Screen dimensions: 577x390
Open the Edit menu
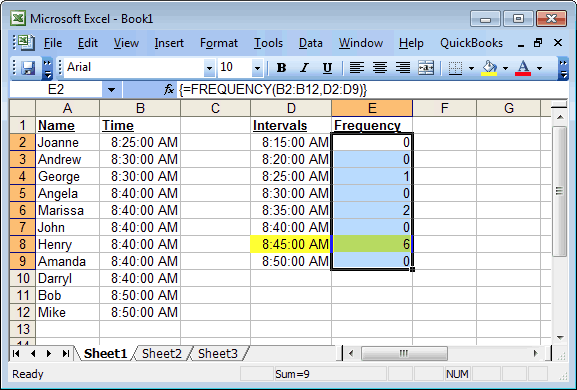pyautogui.click(x=88, y=43)
